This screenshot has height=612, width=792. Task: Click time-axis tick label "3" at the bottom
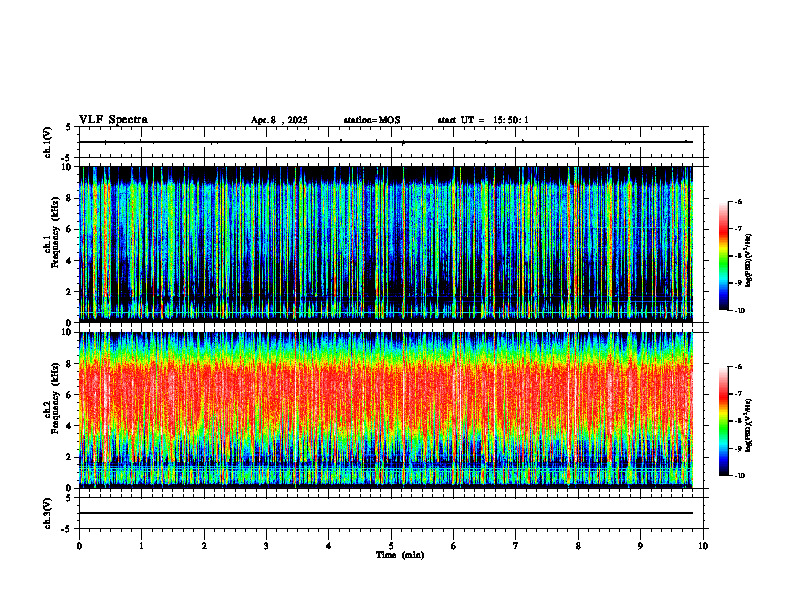[x=266, y=546]
